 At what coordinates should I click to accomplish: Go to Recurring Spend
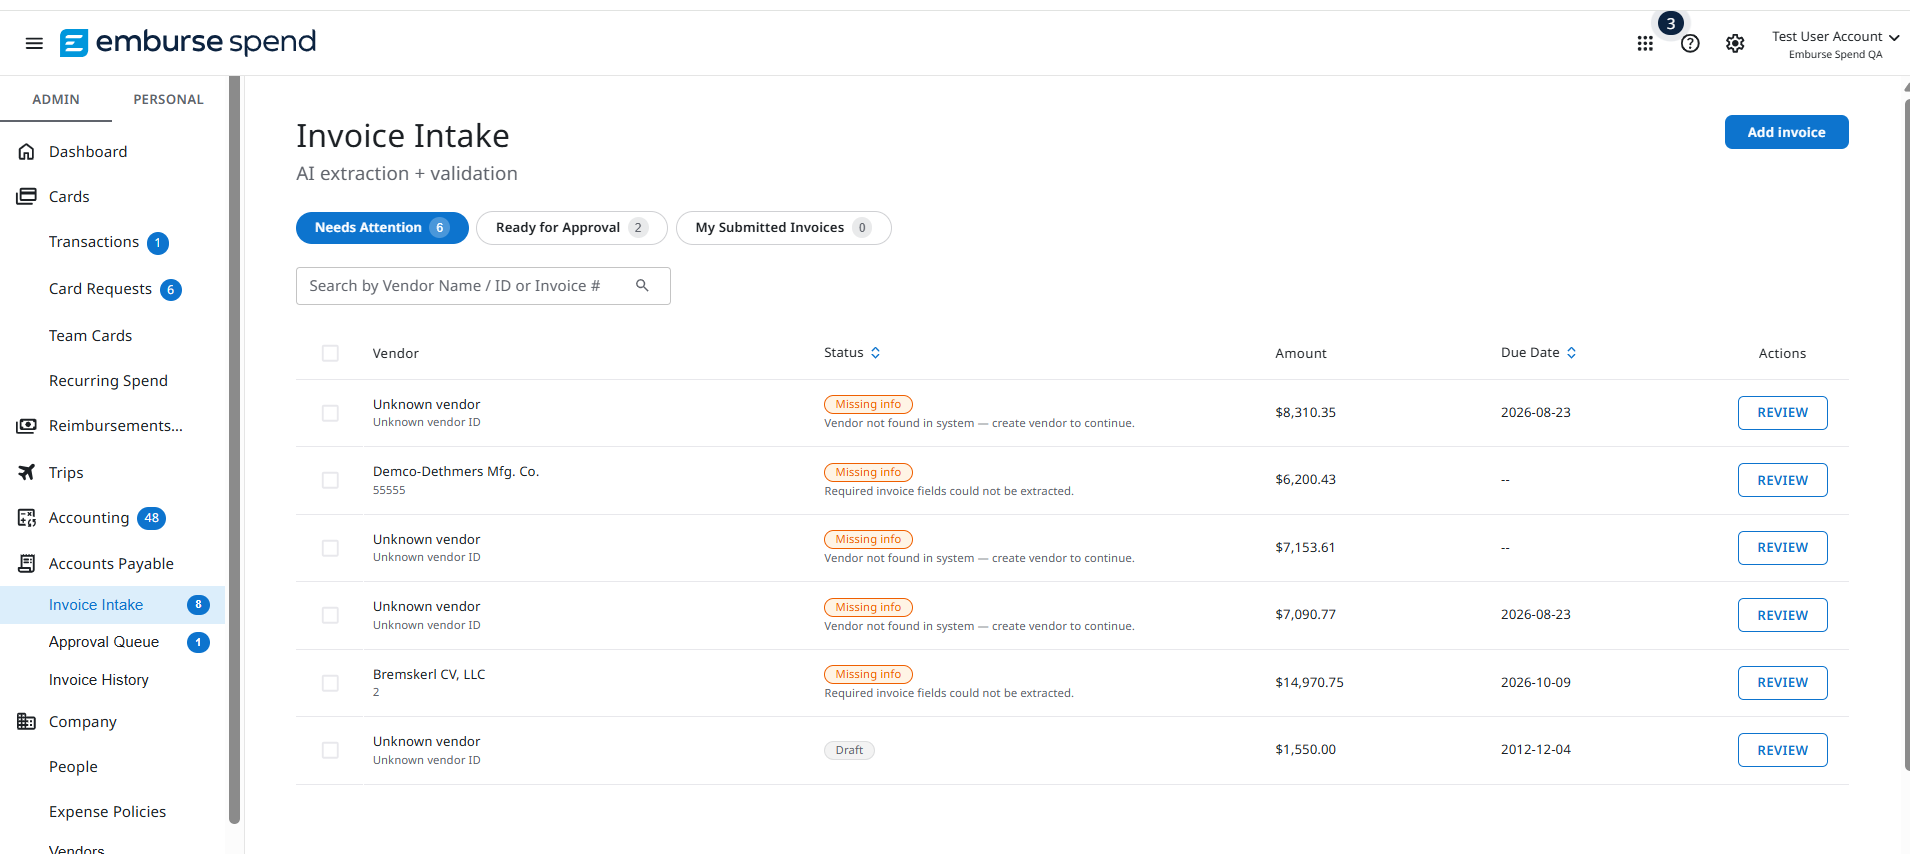pos(108,381)
